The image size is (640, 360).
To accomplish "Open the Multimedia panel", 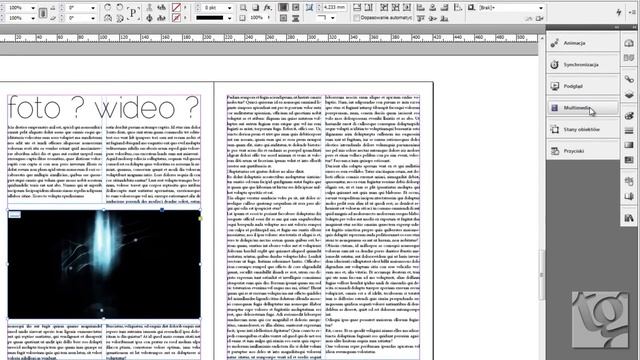I will pyautogui.click(x=582, y=108).
